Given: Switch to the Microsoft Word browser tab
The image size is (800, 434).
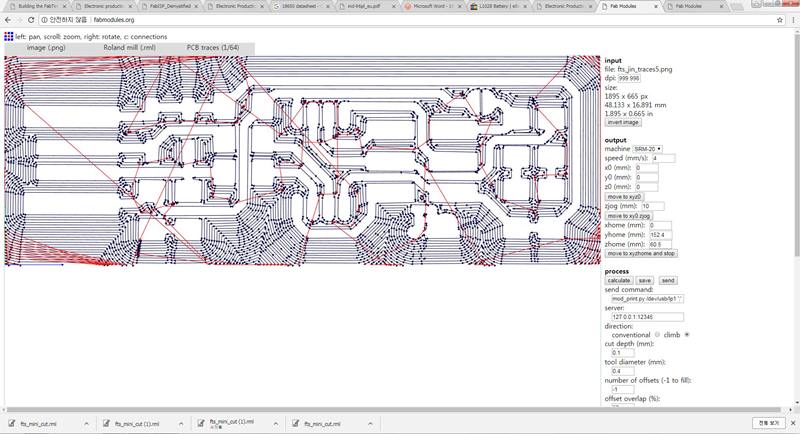Looking at the screenshot, I should coord(433,7).
